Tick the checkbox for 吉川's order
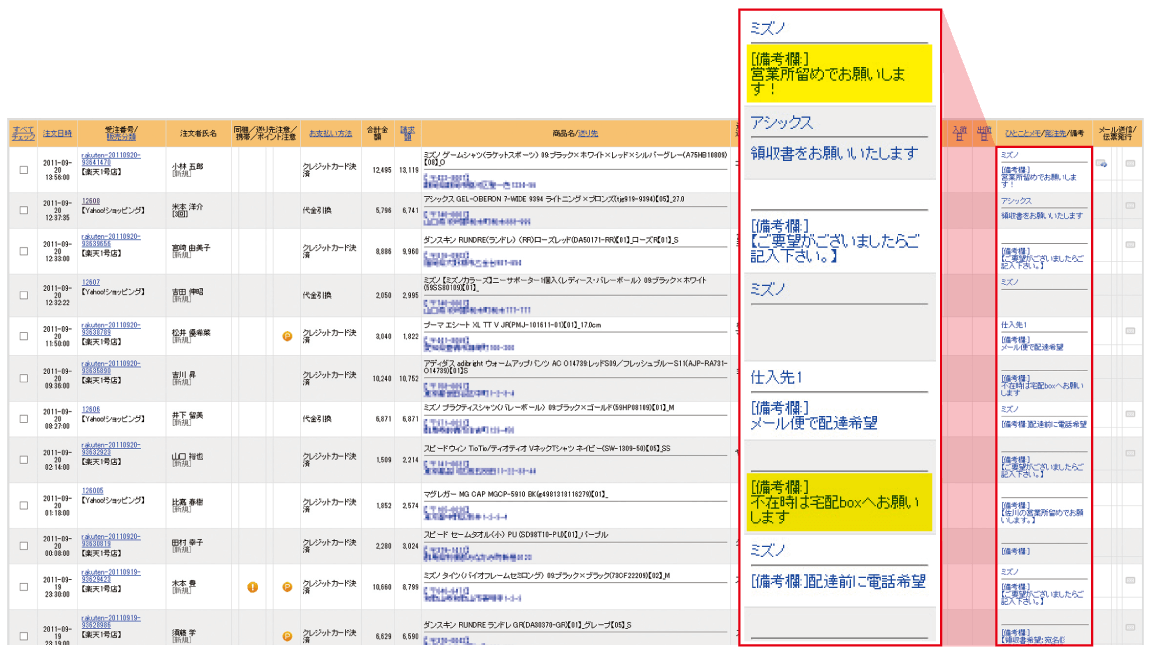The height and width of the screenshot is (652, 1150). pos(23,378)
